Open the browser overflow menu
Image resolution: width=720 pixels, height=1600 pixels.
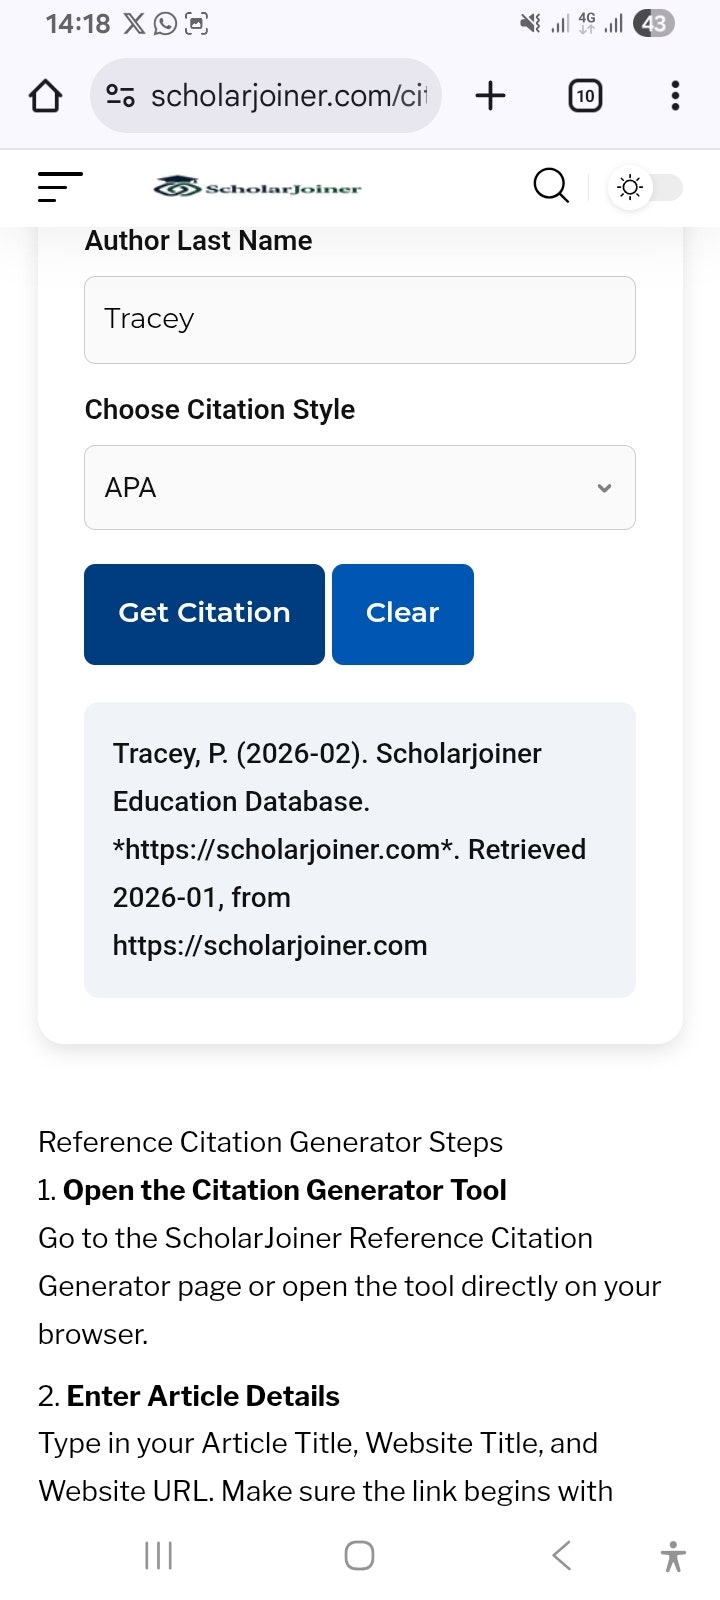(x=675, y=96)
